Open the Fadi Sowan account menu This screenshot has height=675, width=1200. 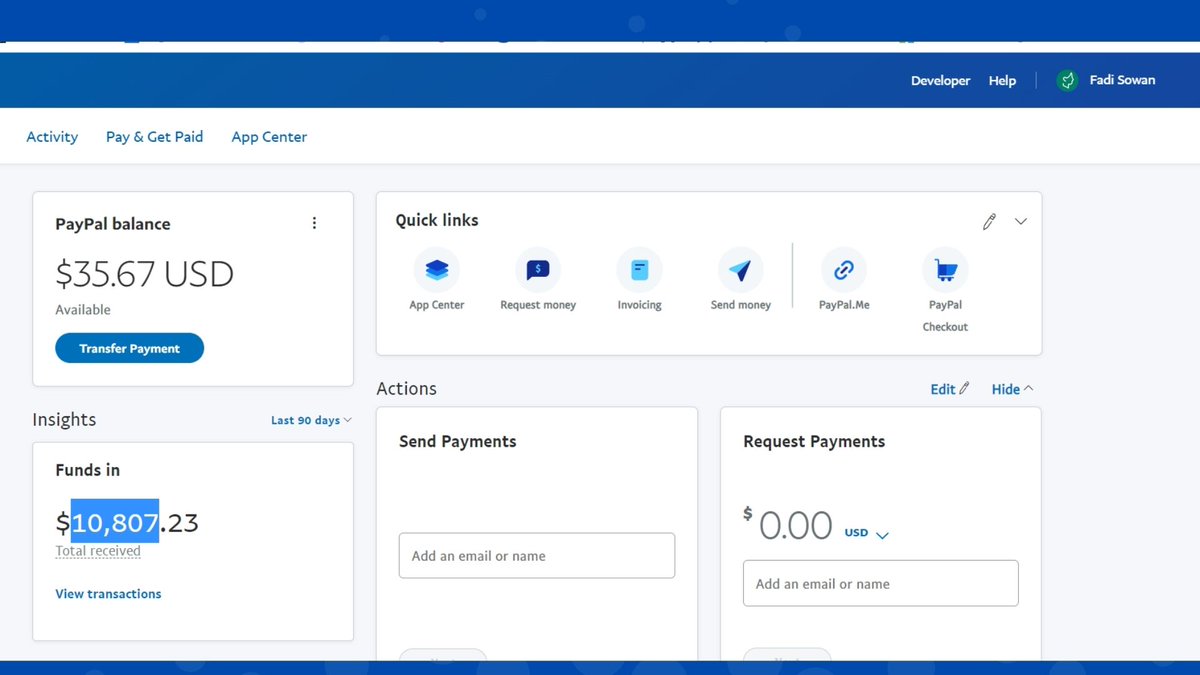[1122, 80]
